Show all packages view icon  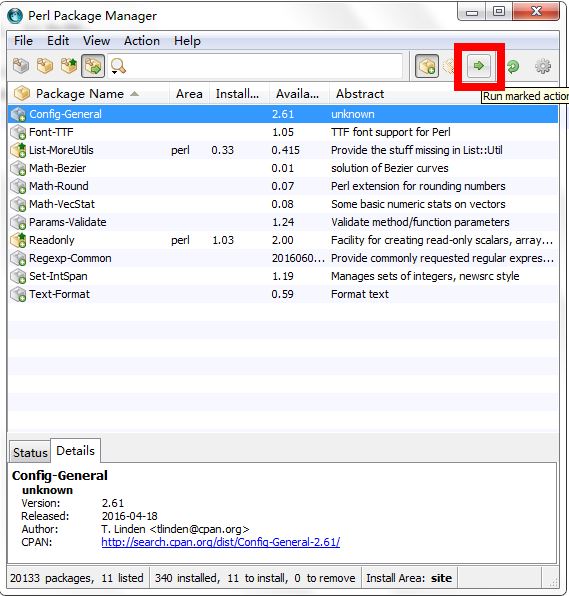[21, 66]
